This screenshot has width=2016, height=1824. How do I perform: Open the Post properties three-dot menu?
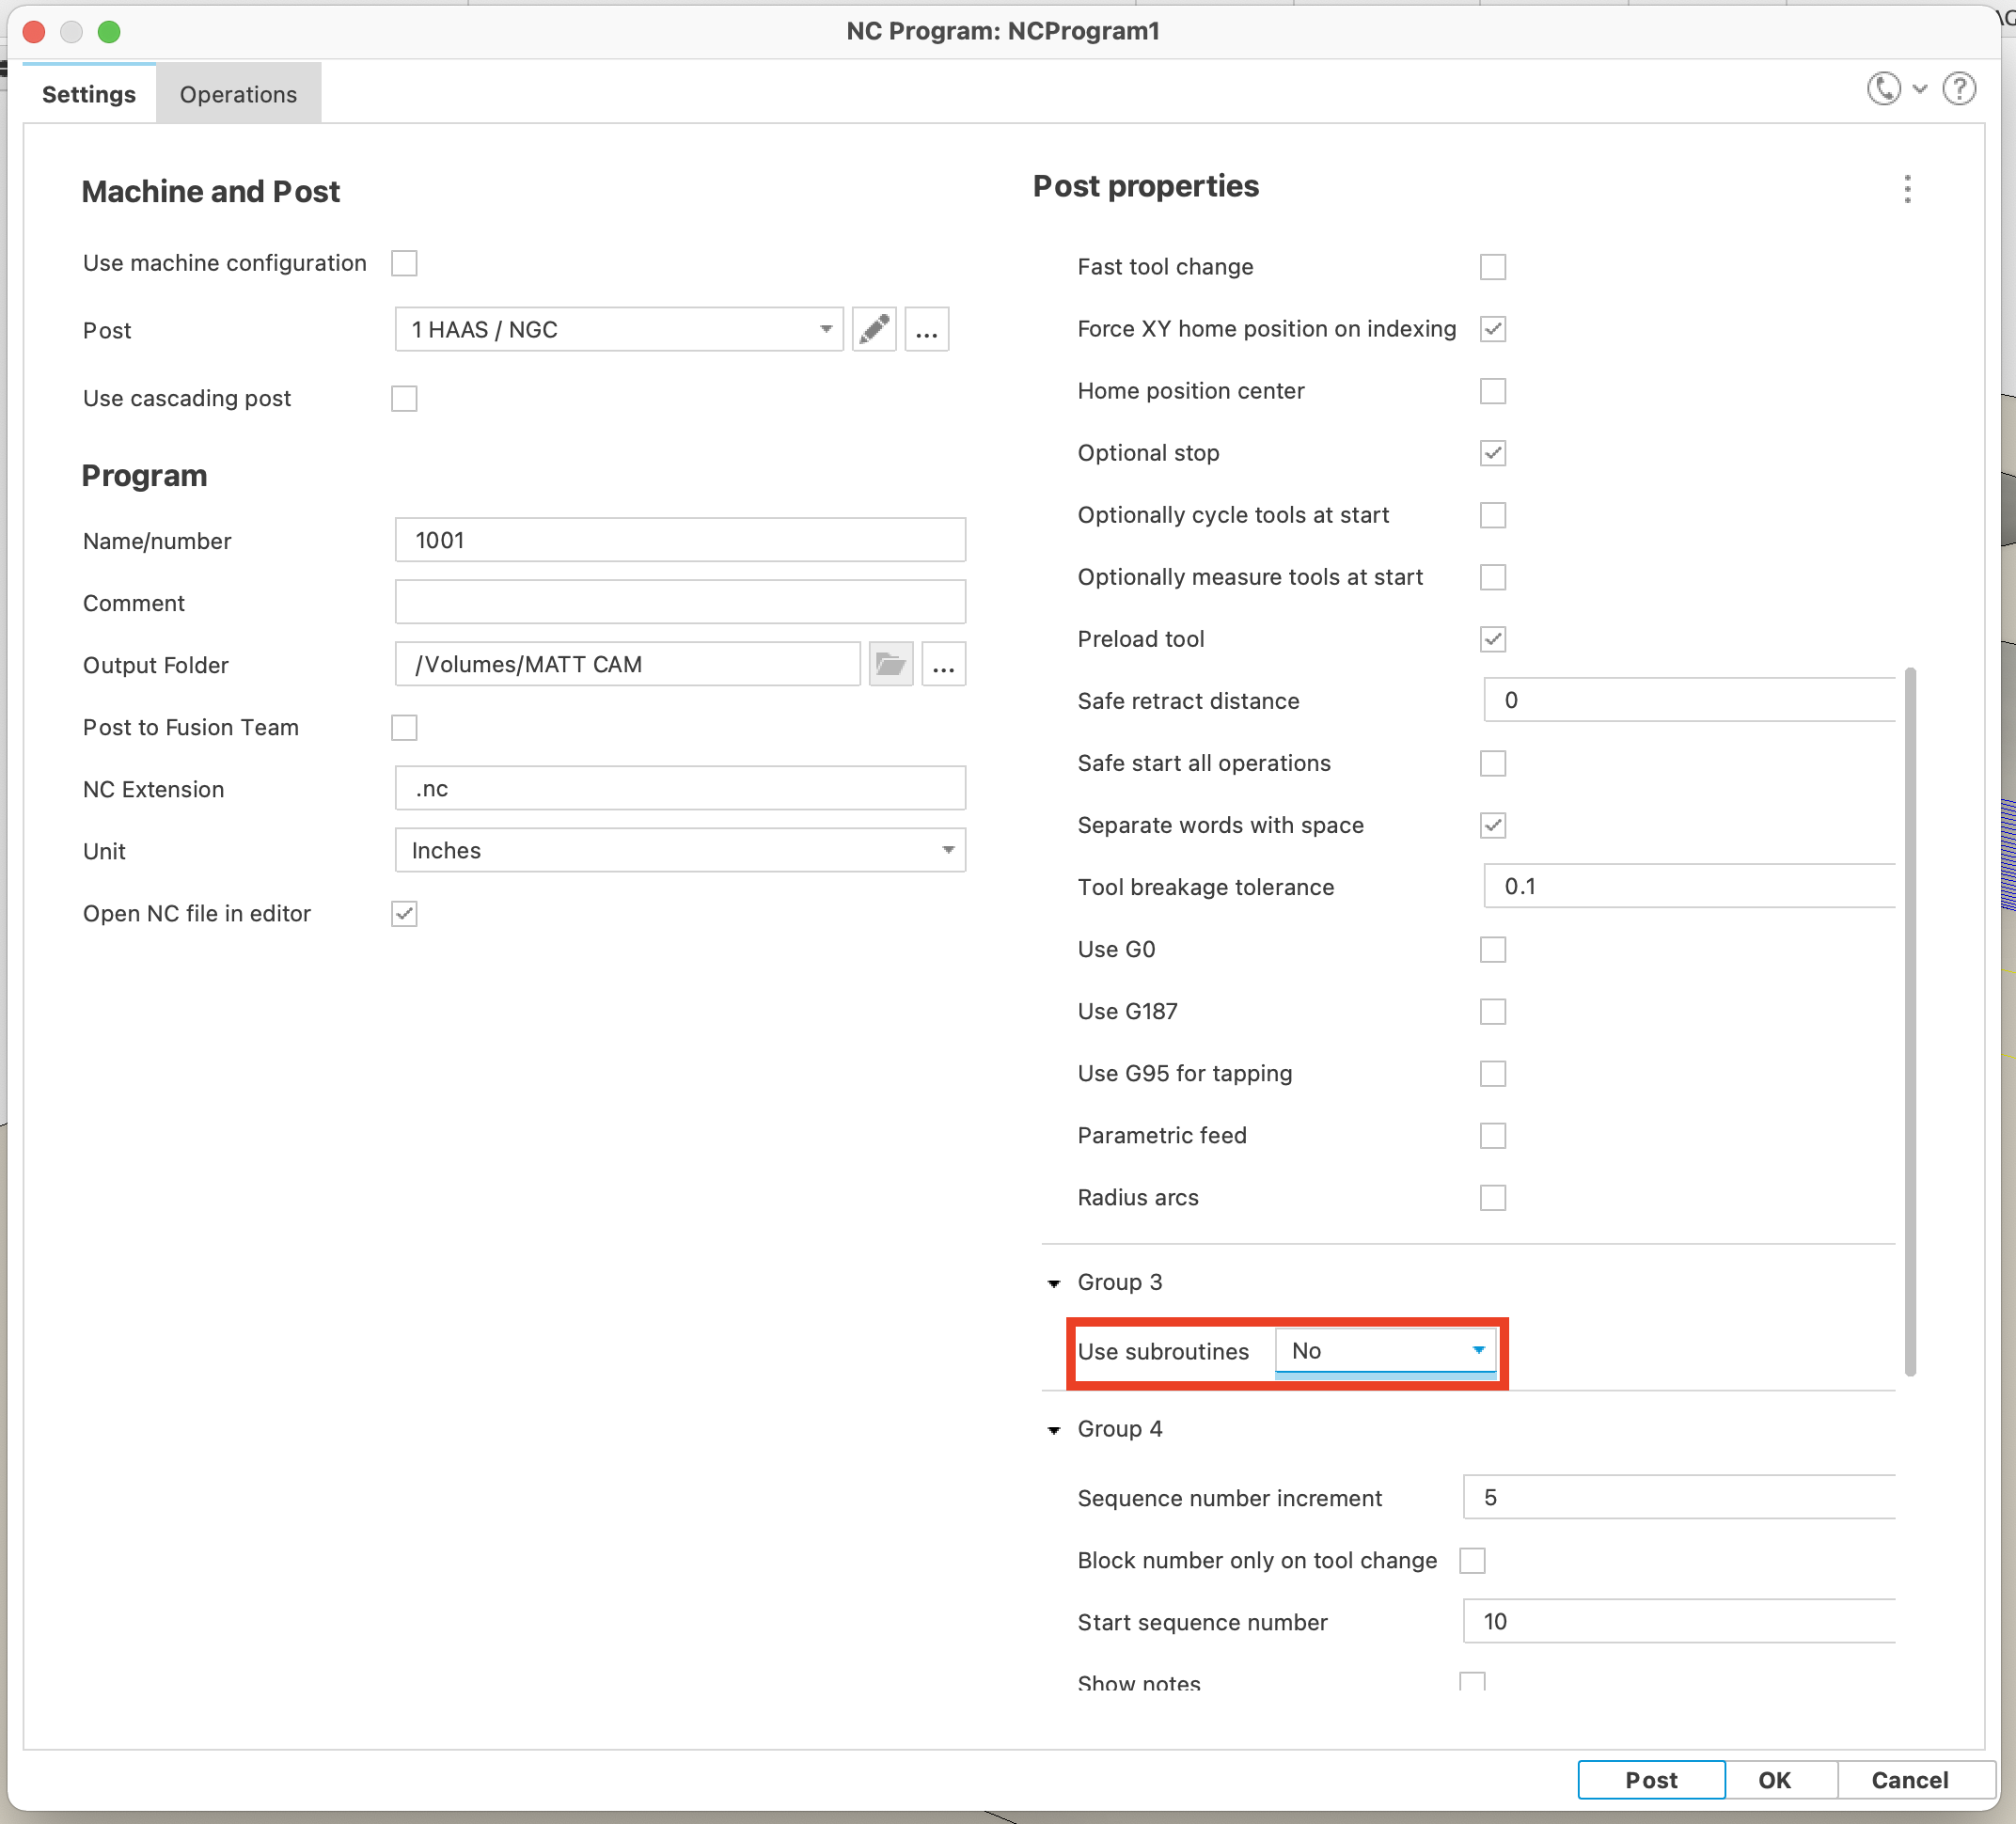pyautogui.click(x=1907, y=189)
